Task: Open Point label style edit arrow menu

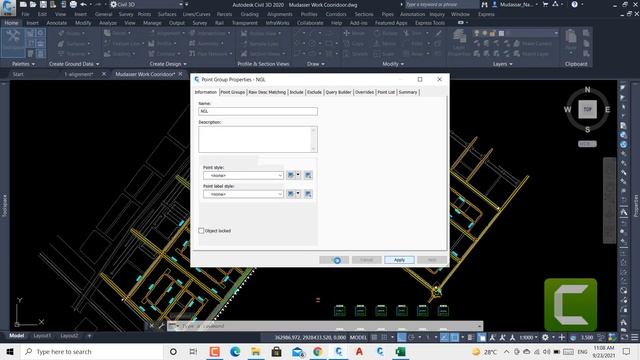Action: coord(298,194)
